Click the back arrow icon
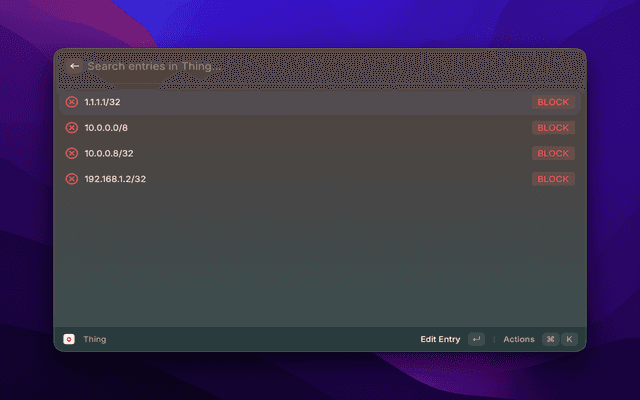Image resolution: width=640 pixels, height=400 pixels. click(x=74, y=66)
